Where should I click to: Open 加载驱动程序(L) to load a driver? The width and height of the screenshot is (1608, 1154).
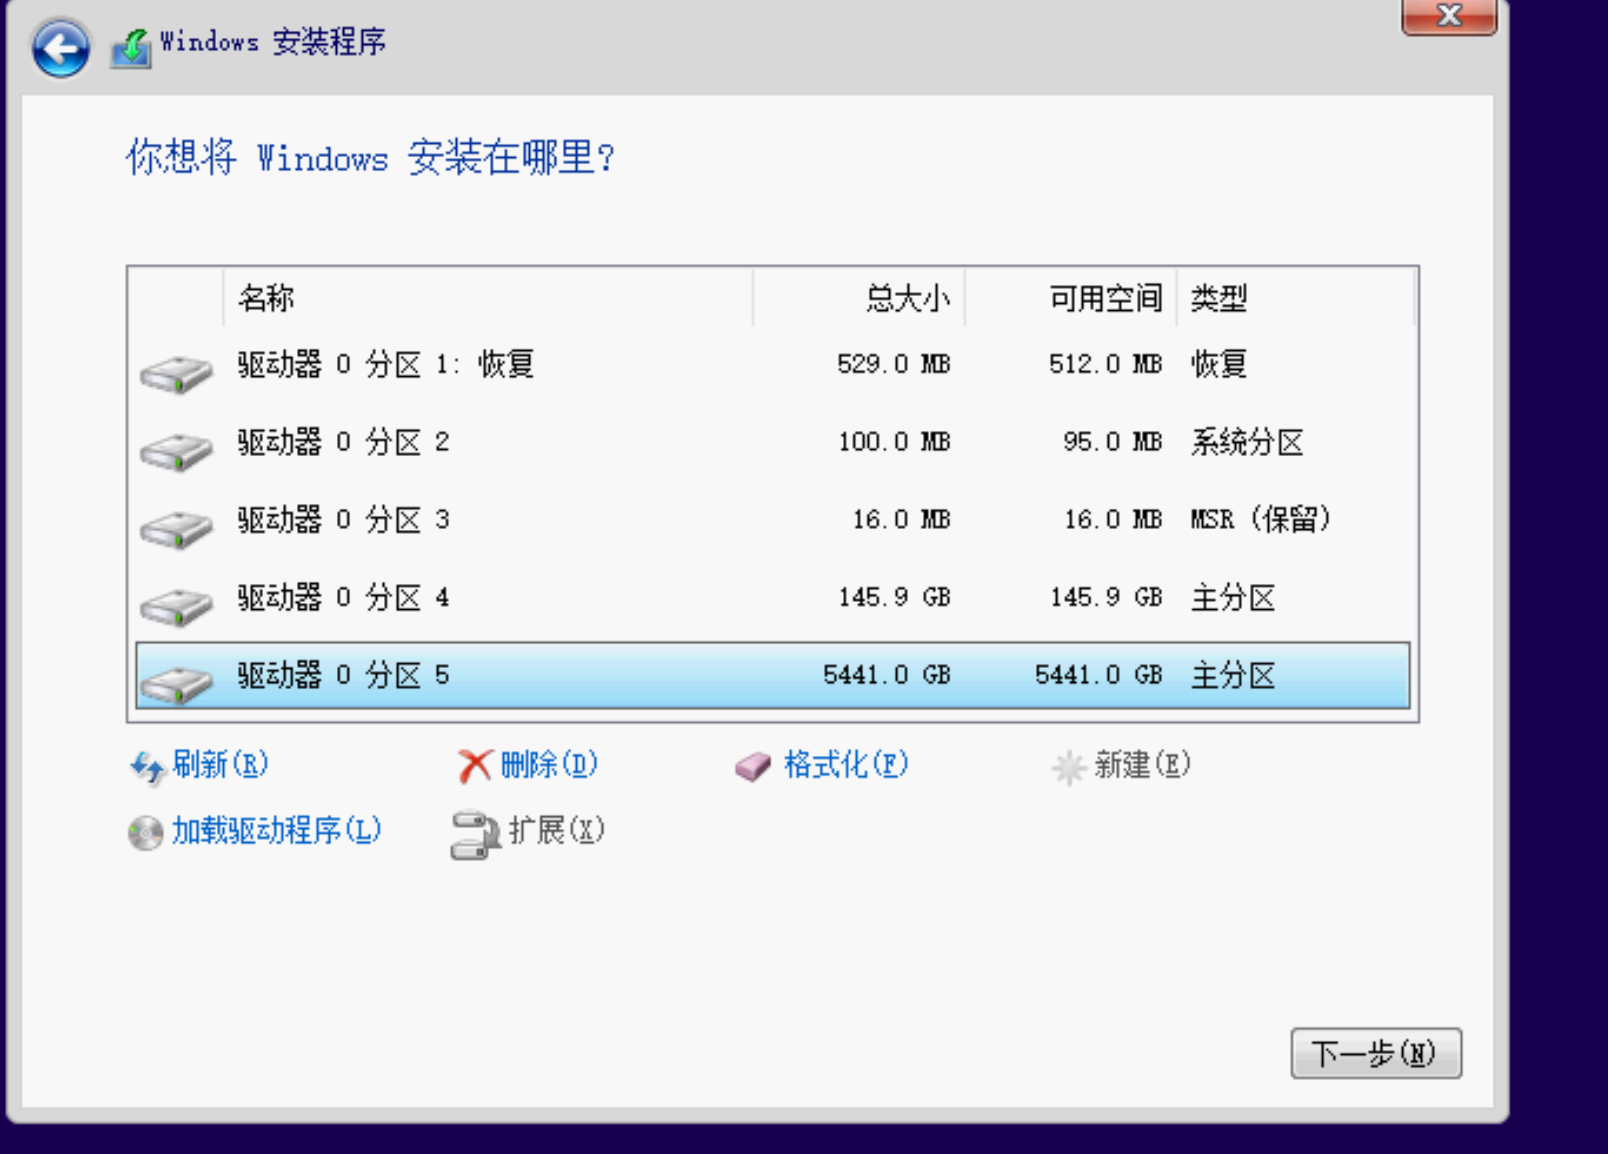click(277, 830)
